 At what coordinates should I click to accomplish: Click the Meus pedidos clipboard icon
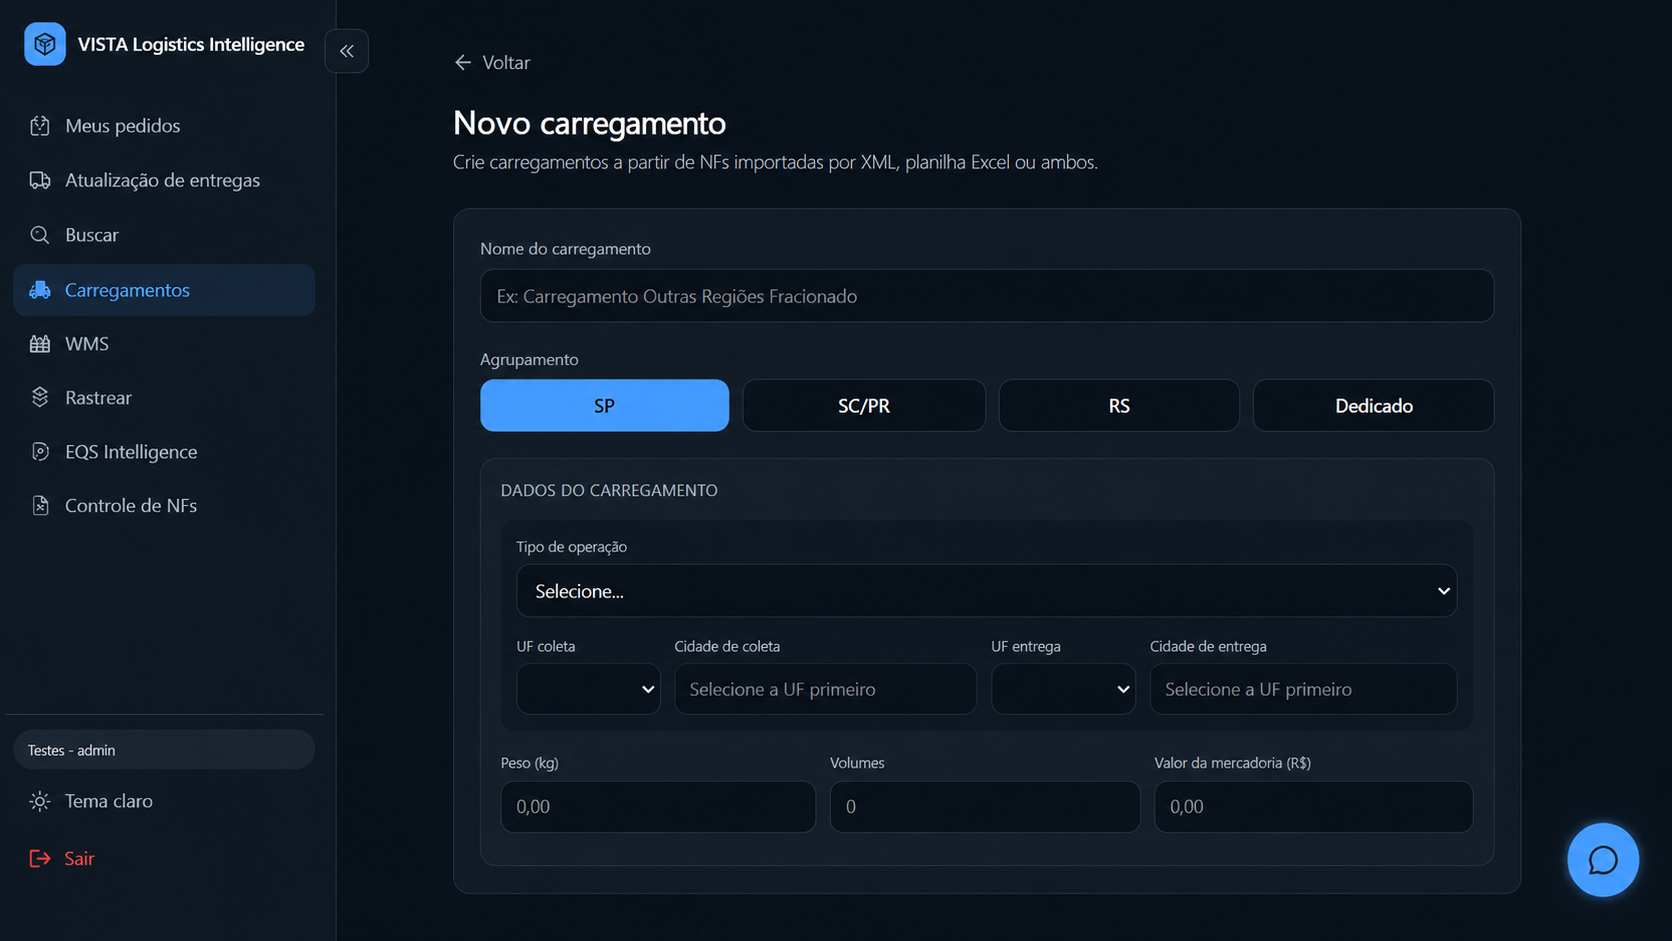point(40,126)
